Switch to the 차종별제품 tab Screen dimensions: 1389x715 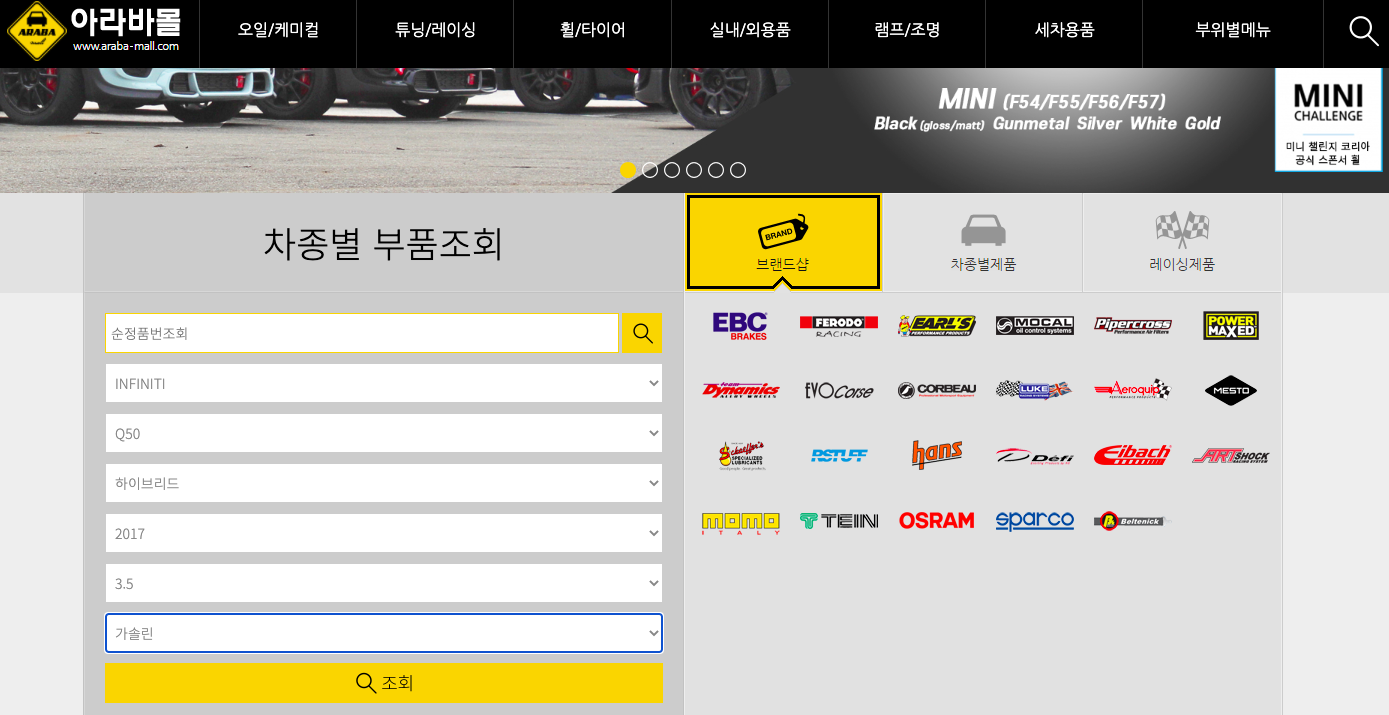click(983, 242)
